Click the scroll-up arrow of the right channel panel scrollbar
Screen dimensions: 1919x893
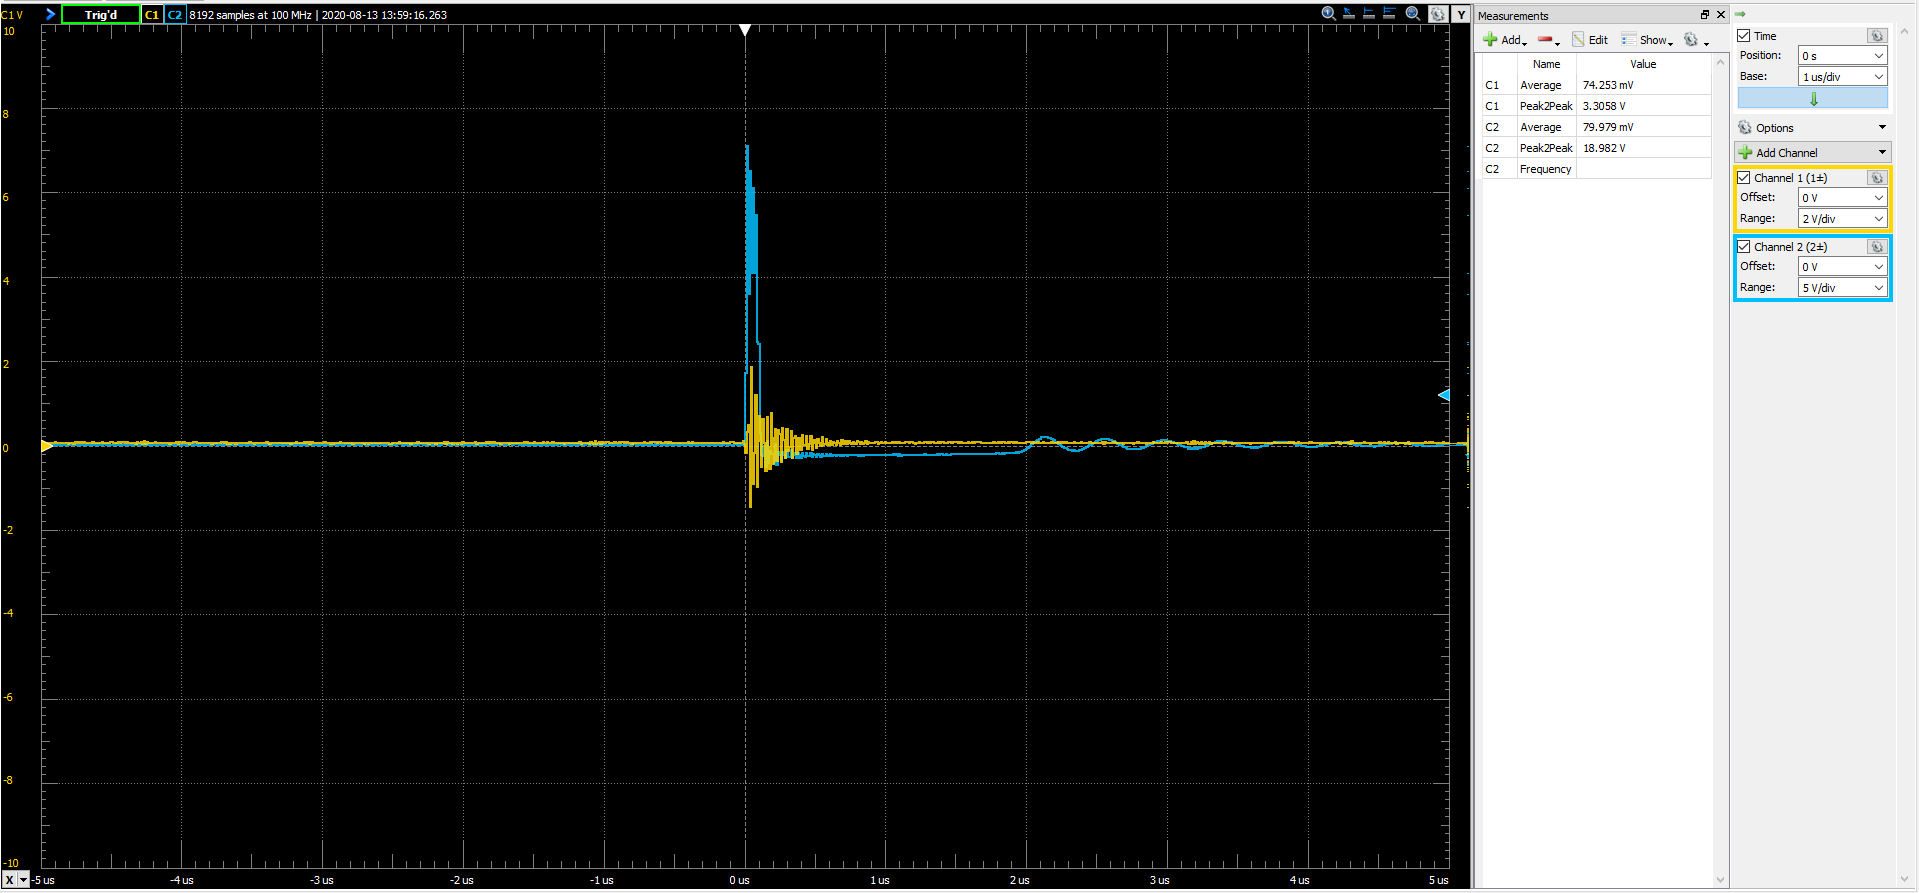(x=1904, y=32)
